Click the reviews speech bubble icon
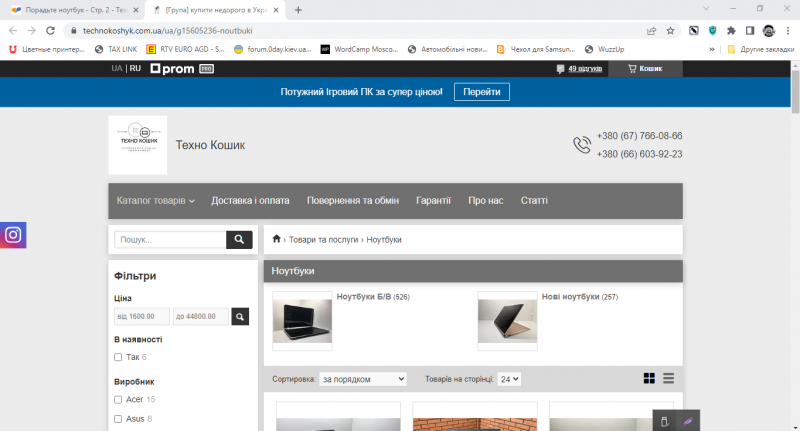 [560, 69]
